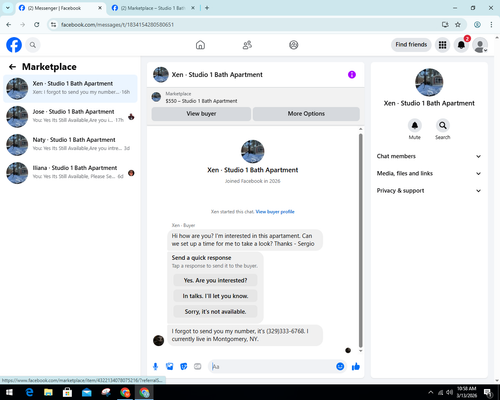Open the notifications bell
The width and height of the screenshot is (500, 400).
461,45
